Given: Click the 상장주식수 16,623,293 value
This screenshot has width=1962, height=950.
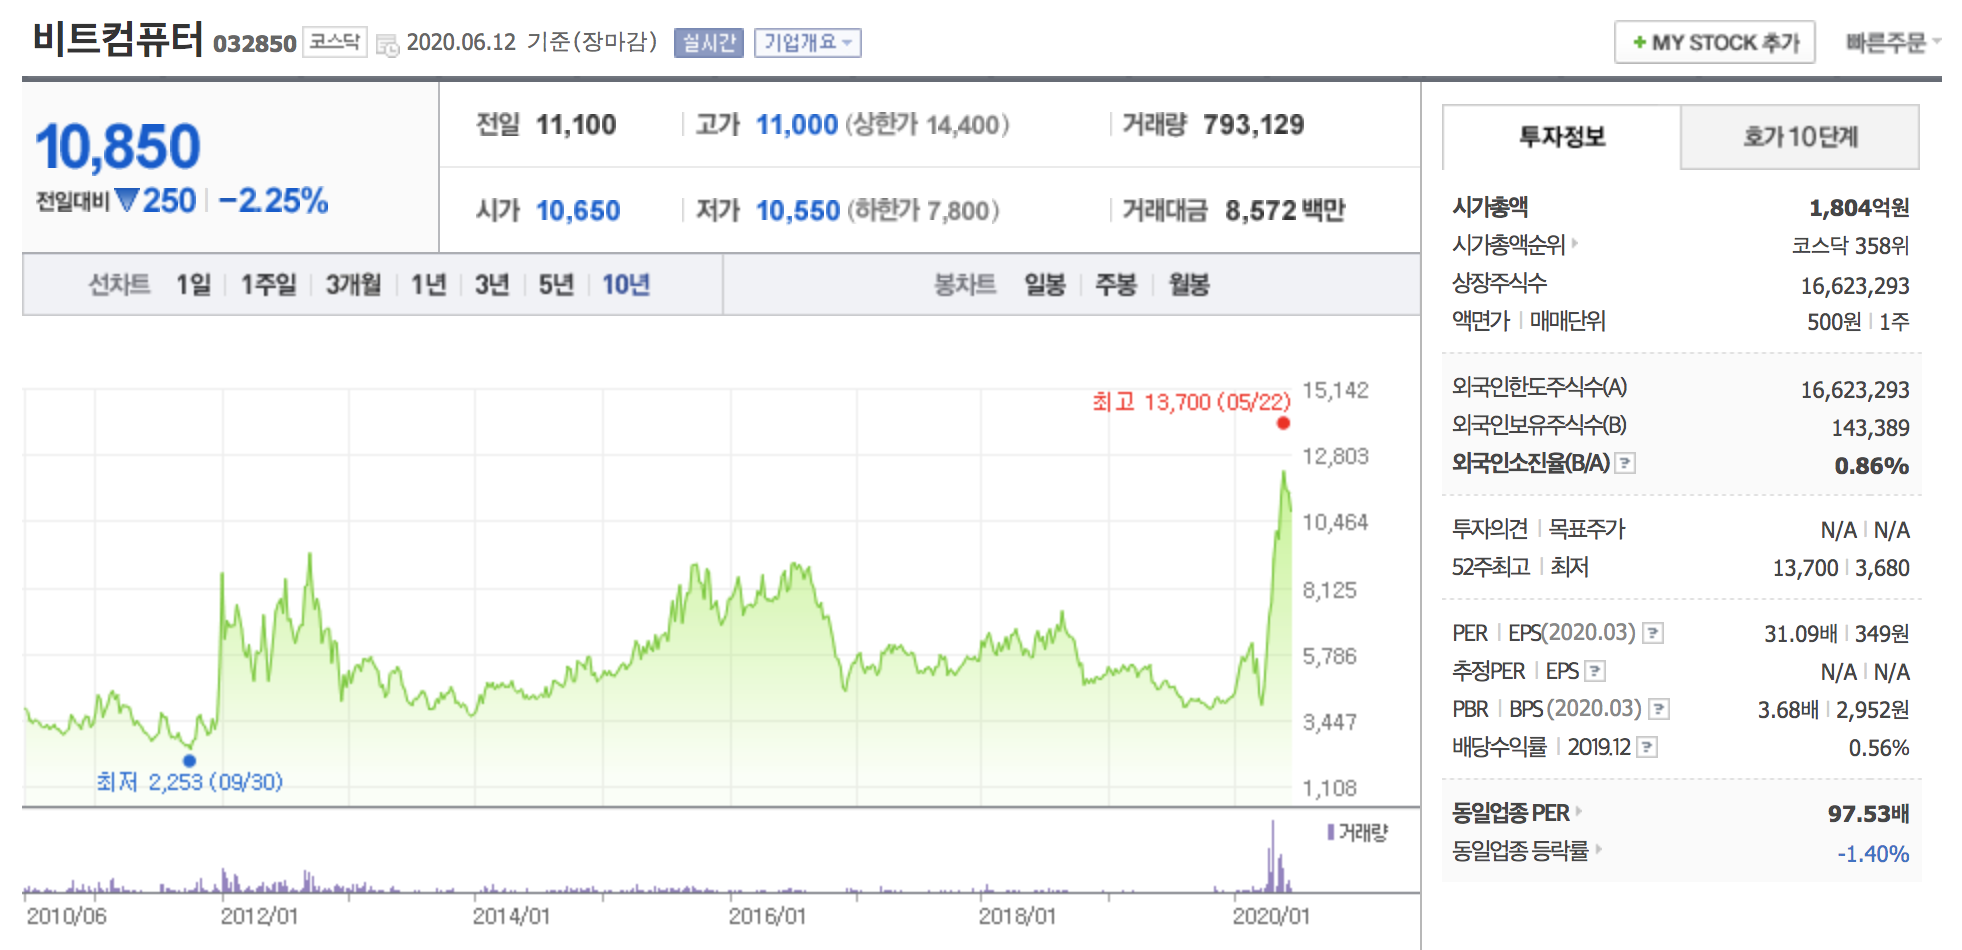Looking at the screenshot, I should pyautogui.click(x=1855, y=286).
